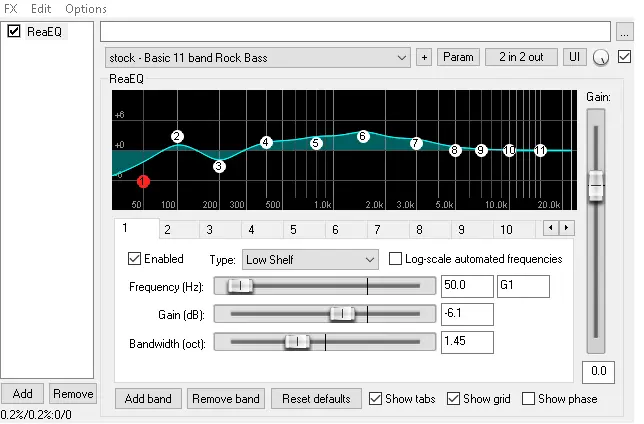
Task: Open the band Type dropdown Low Shelf
Action: pyautogui.click(x=309, y=259)
